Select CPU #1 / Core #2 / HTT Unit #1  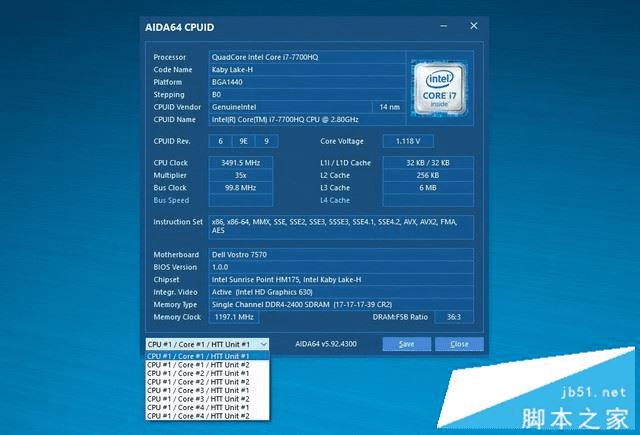[x=207, y=373]
